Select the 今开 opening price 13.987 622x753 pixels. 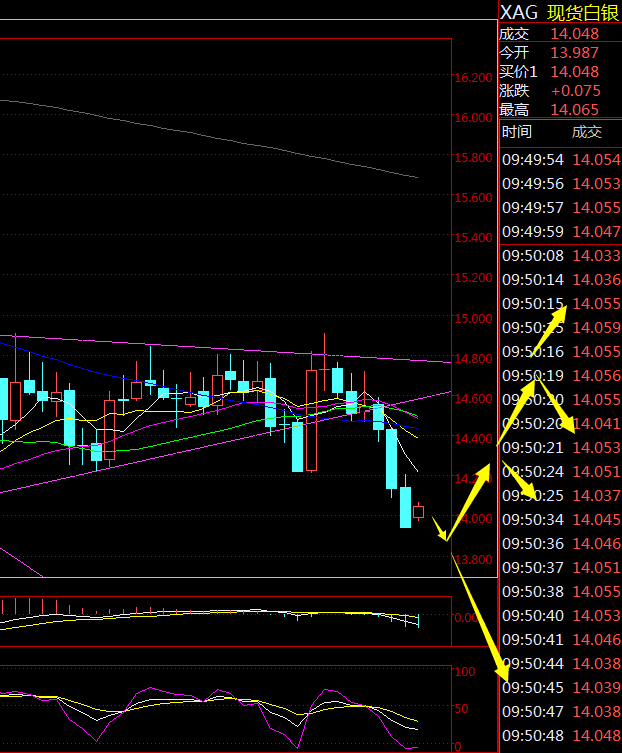(x=574, y=52)
